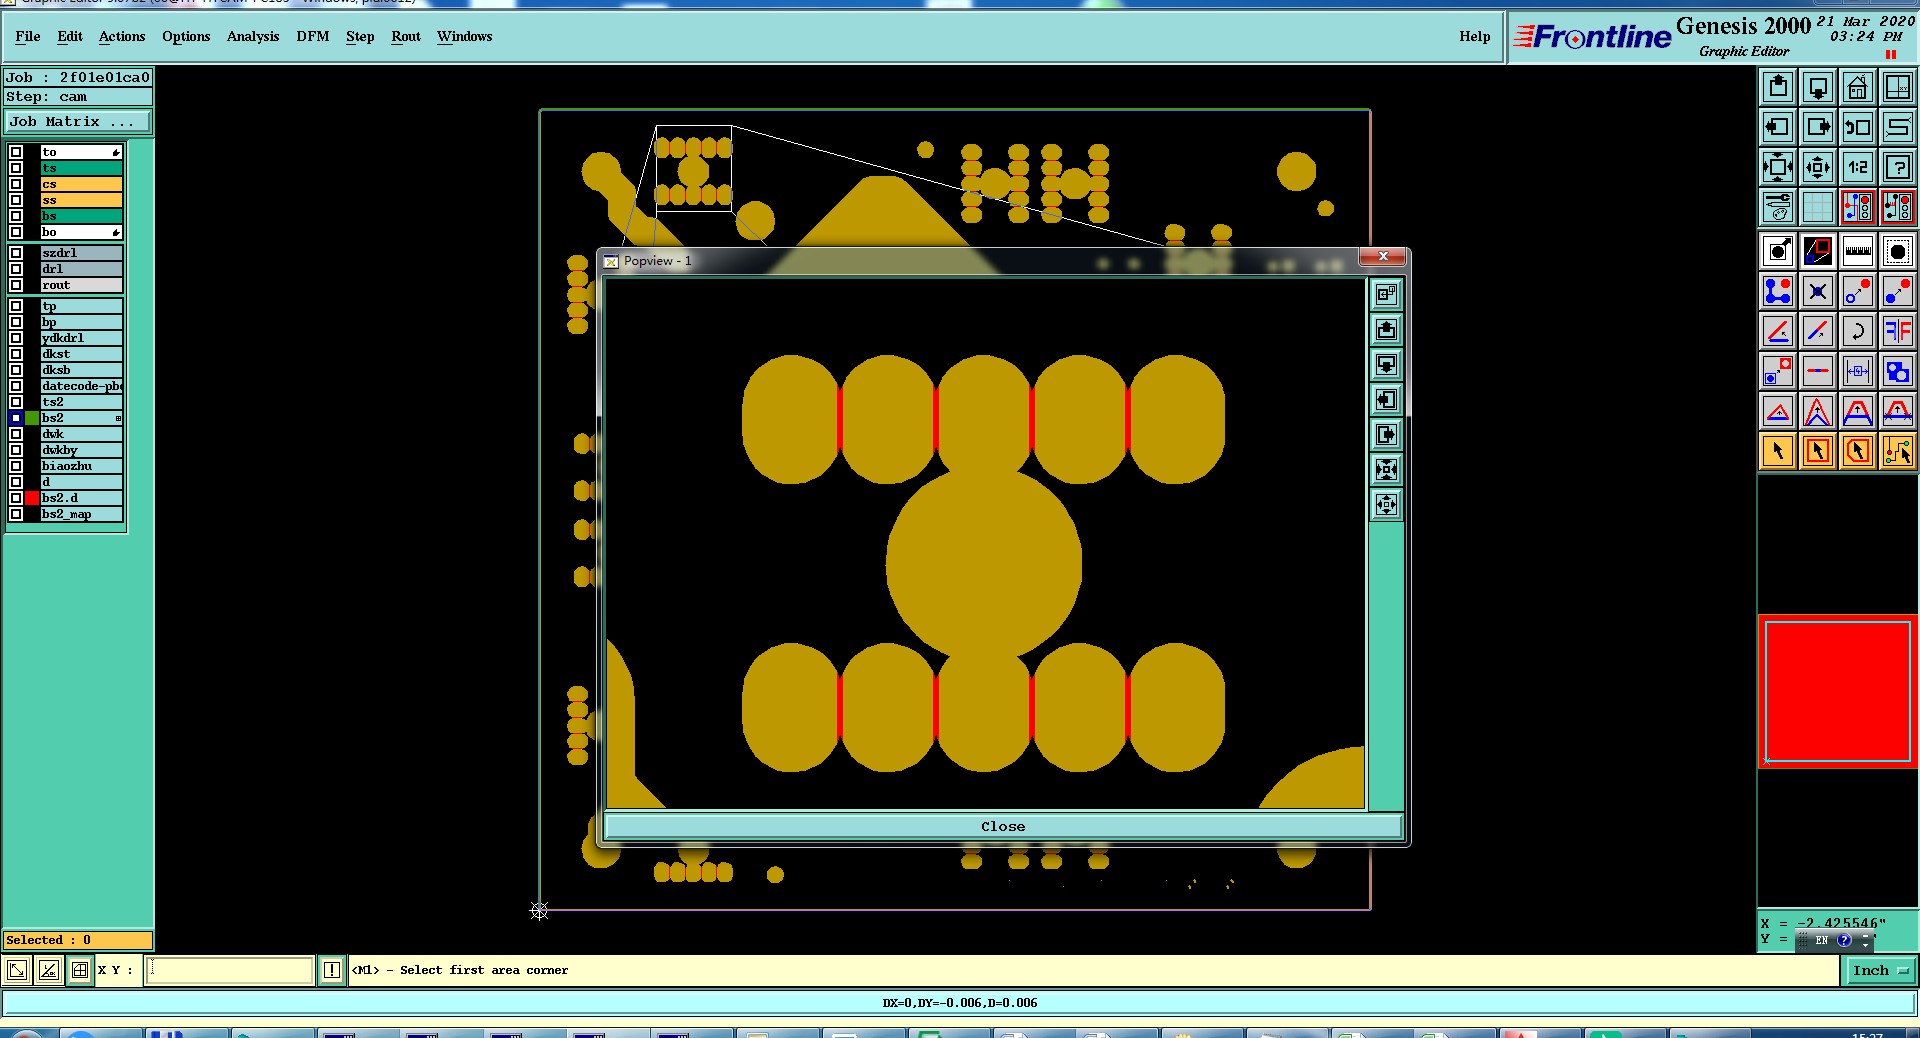Select the bs2_map layer row

click(82, 514)
